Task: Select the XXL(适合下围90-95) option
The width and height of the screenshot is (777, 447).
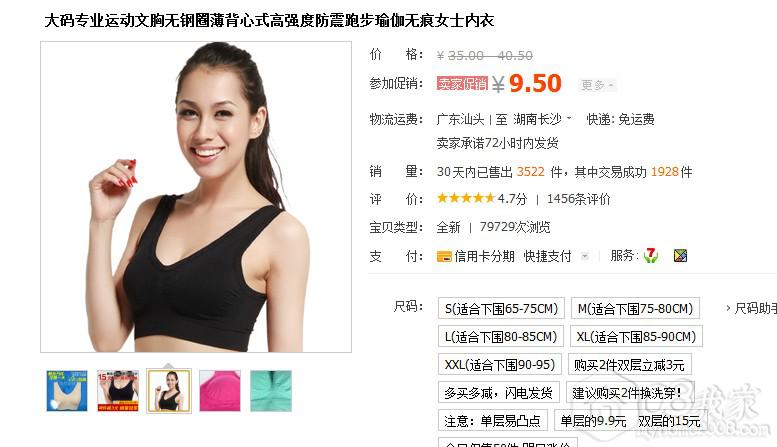Action: click(x=500, y=365)
